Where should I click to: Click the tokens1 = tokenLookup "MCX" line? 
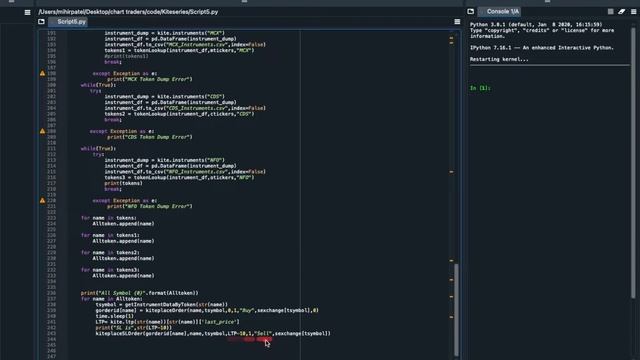click(x=179, y=50)
